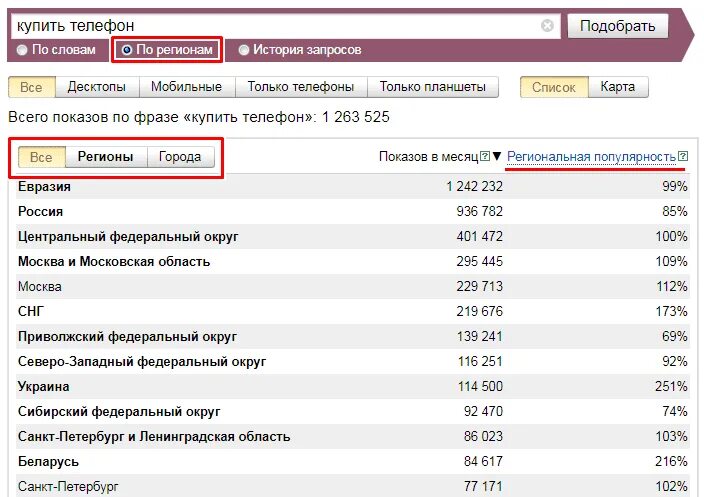This screenshot has width=704, height=497.
Task: Clear the search field with the X icon
Action: [x=547, y=26]
